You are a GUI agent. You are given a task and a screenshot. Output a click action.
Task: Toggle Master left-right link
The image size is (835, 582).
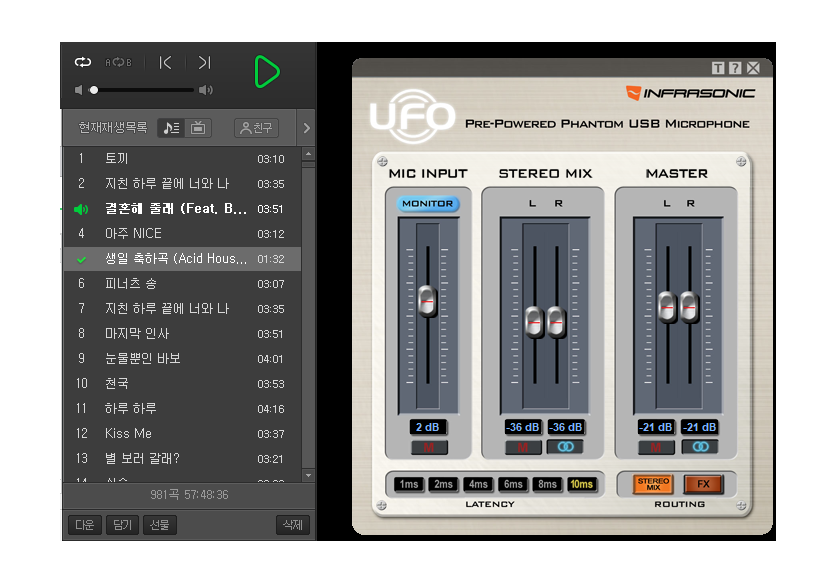click(700, 447)
